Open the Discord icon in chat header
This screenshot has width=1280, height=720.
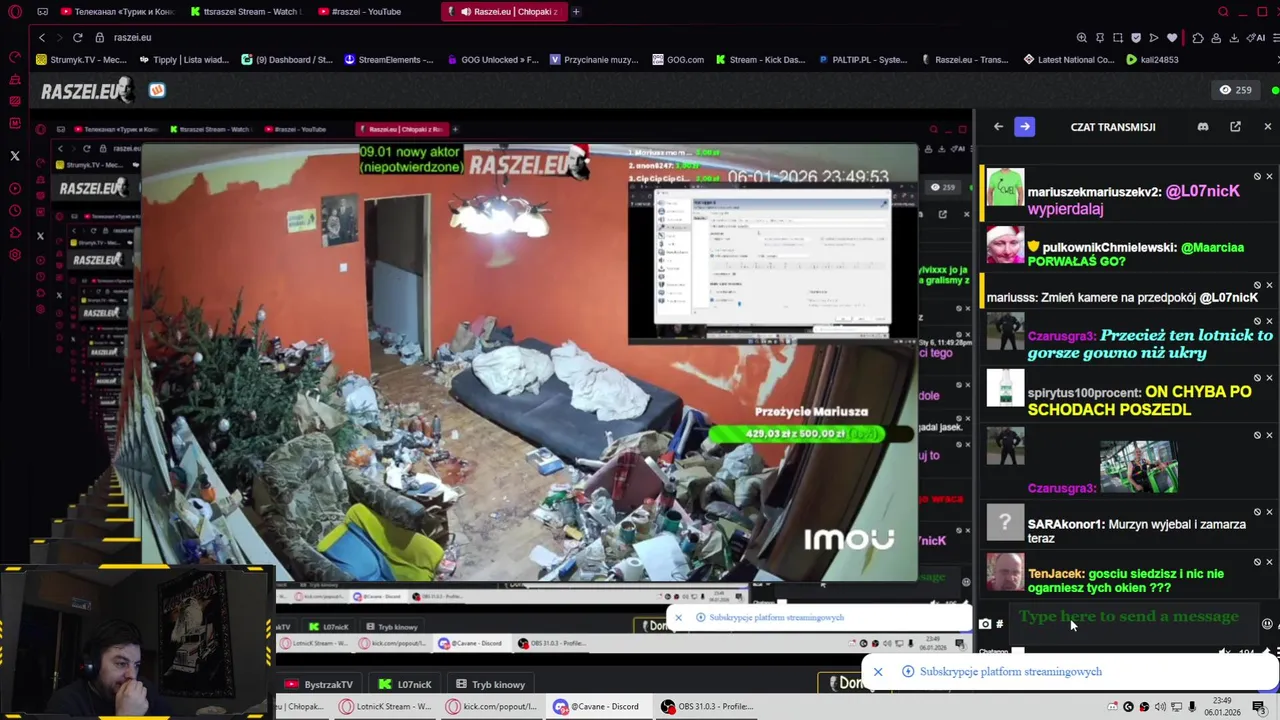click(x=1203, y=127)
